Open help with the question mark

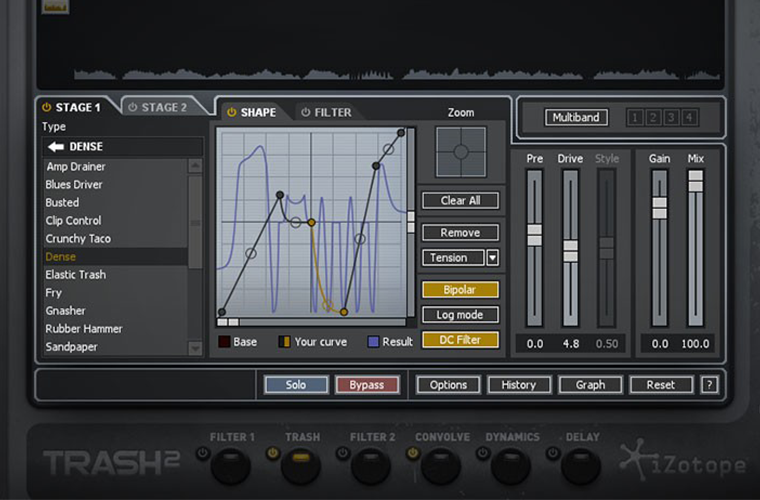710,385
